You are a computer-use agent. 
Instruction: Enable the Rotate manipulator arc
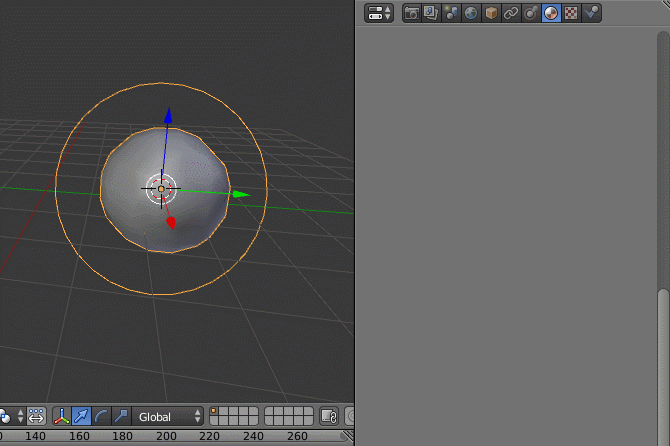click(101, 416)
